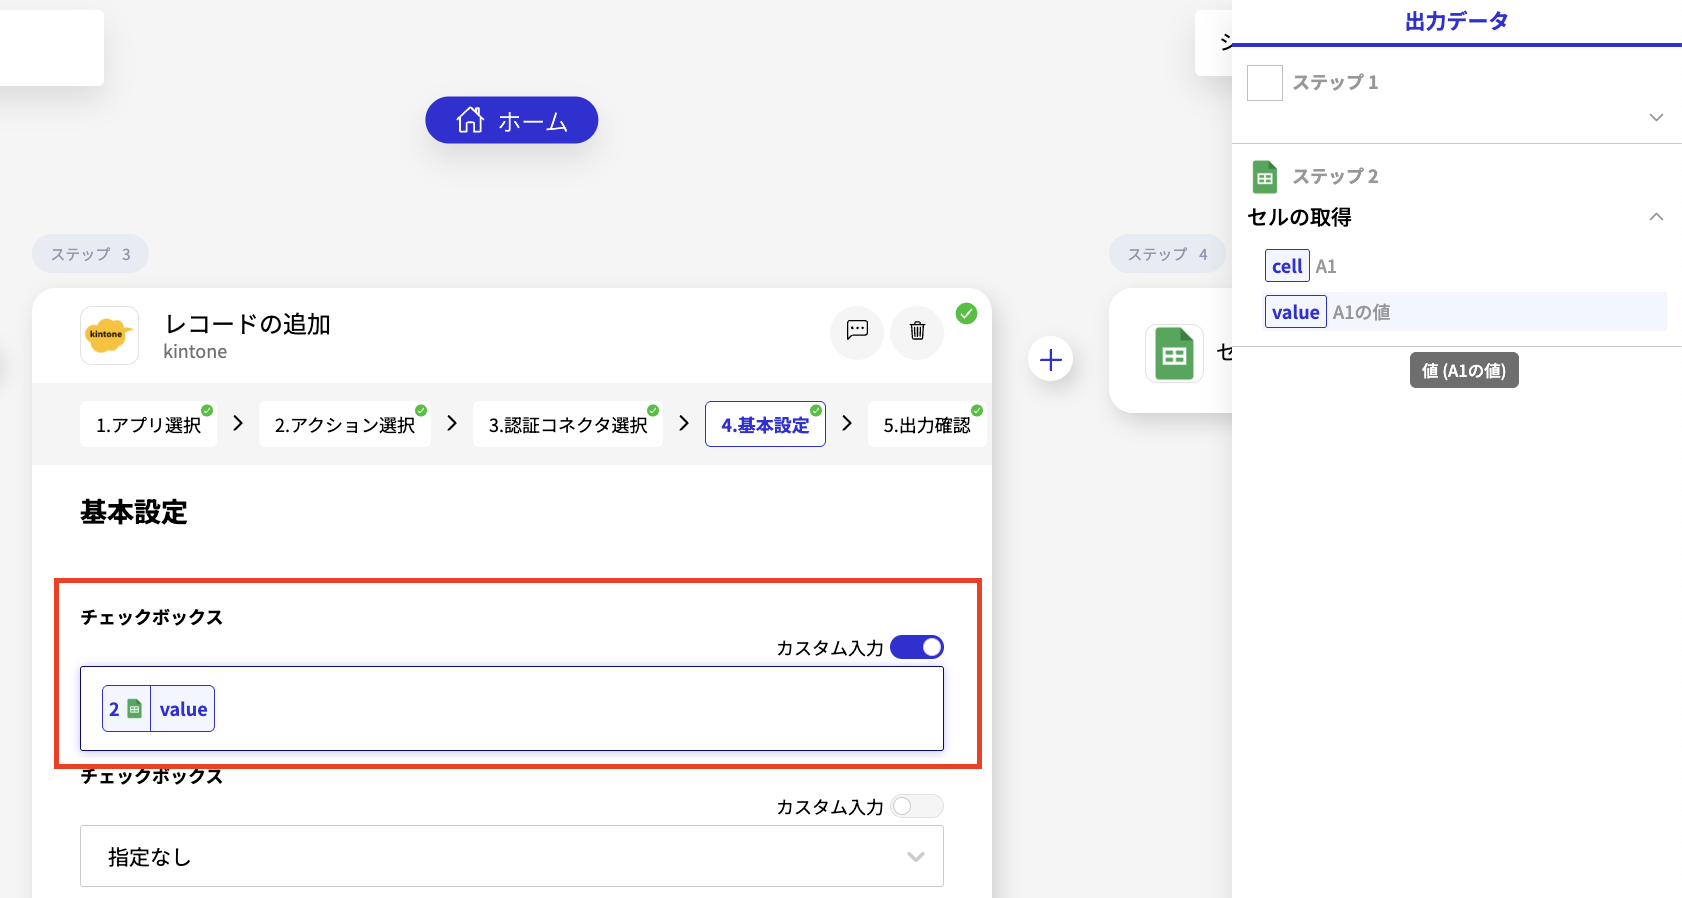Screen dimensions: 1682x898
Task: Click the ステップ 2 label in output panel
Action: (1335, 176)
